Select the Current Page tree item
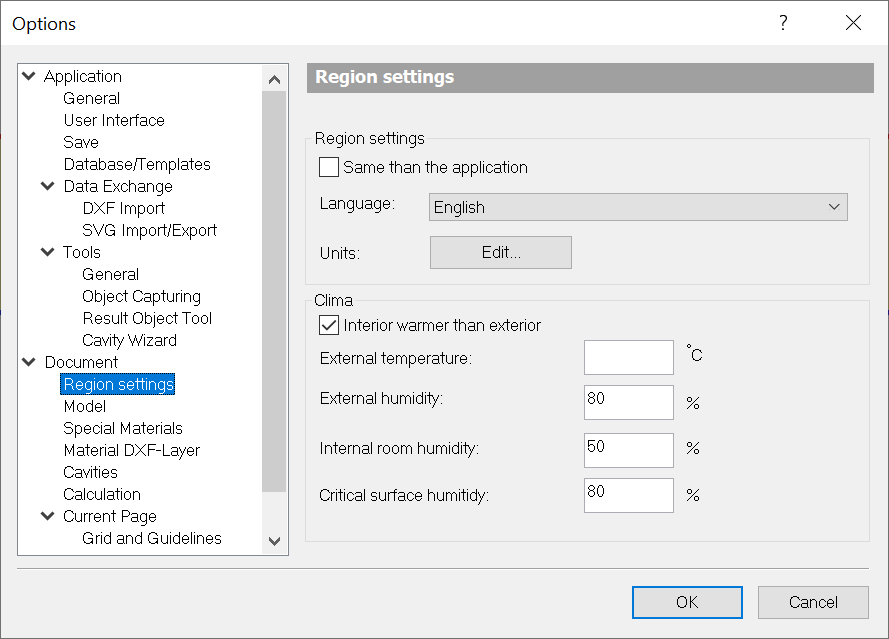 (x=110, y=516)
